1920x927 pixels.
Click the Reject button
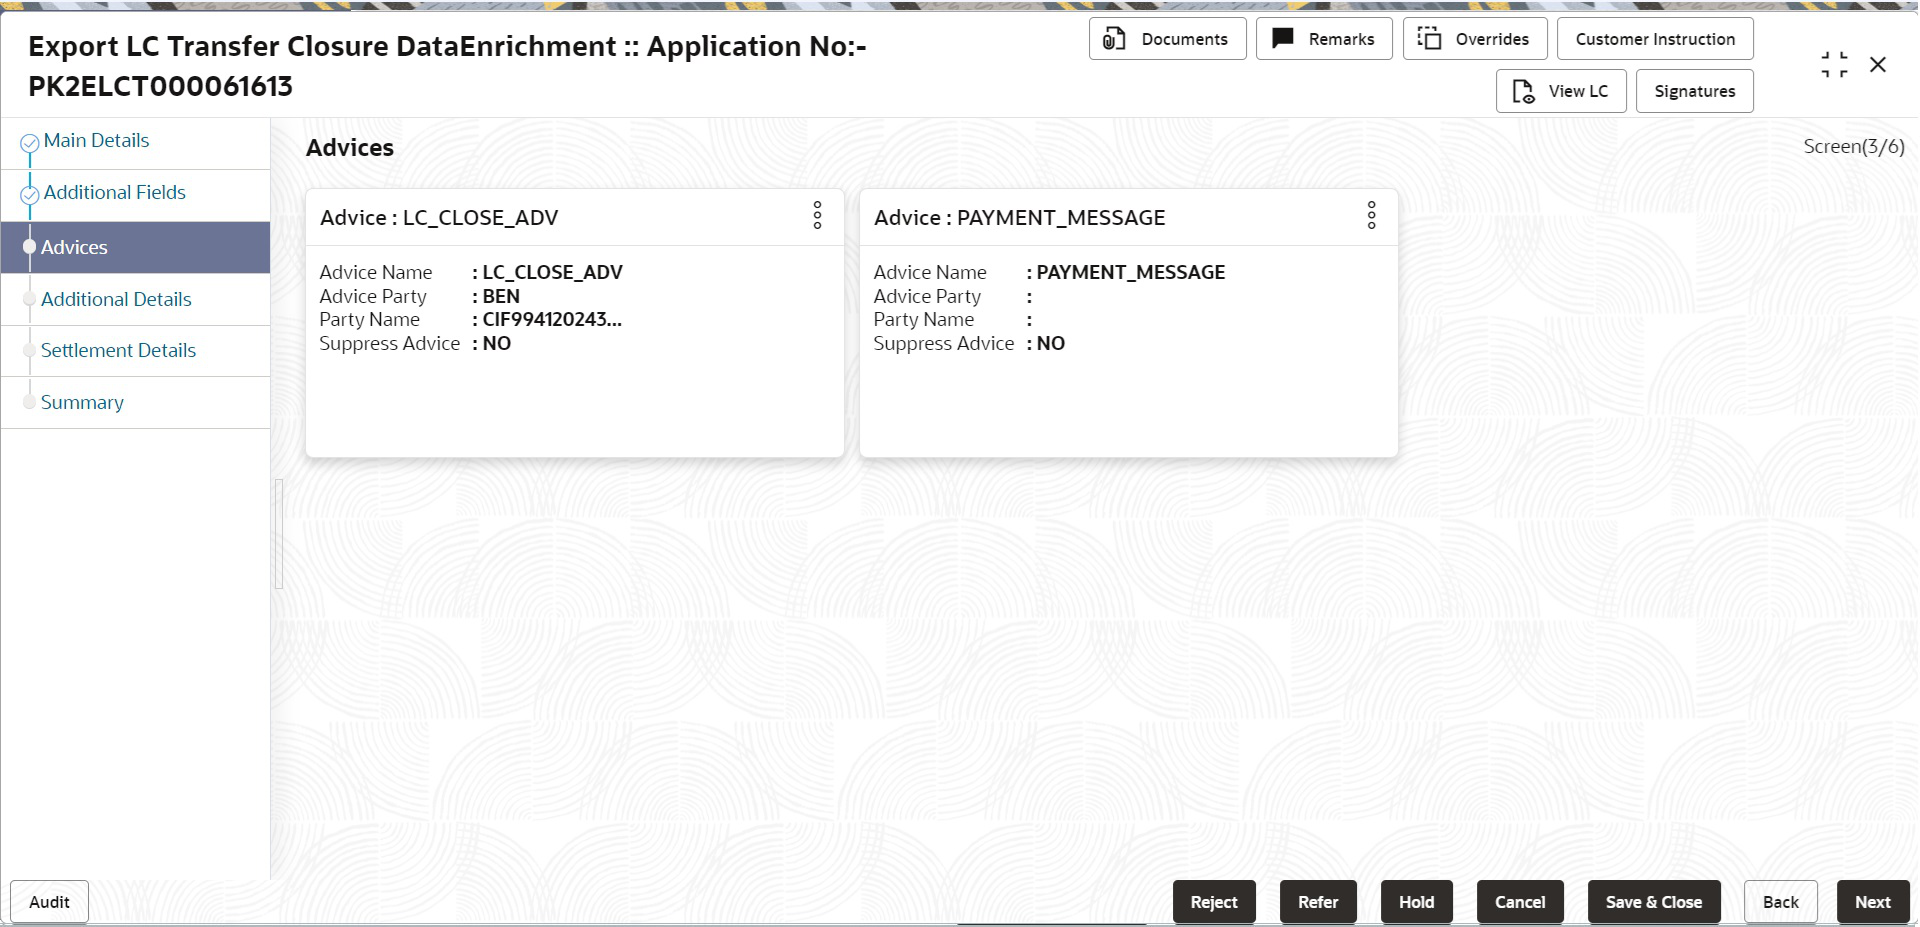coord(1214,902)
